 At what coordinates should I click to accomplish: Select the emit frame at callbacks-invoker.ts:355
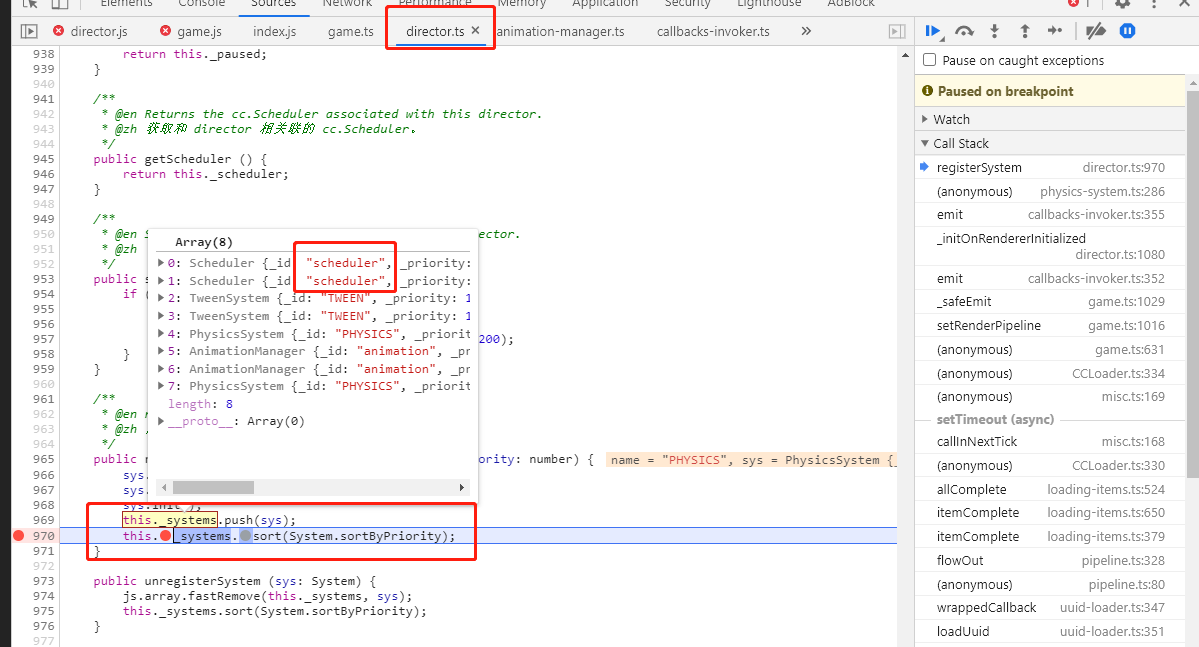coord(1051,215)
